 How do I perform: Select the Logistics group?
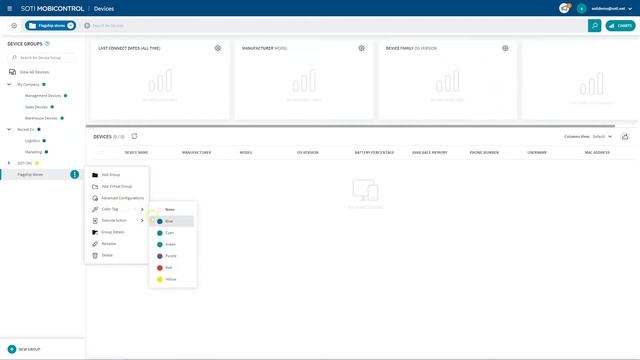tap(32, 140)
